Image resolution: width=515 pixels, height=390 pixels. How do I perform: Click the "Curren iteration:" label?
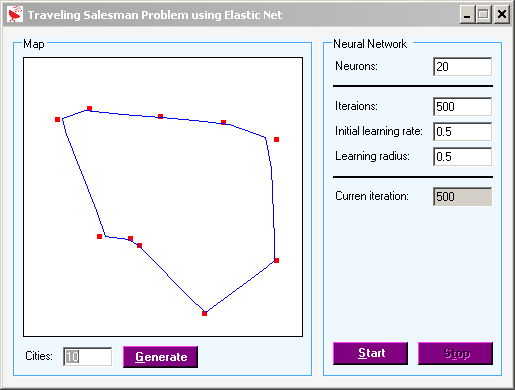coord(372,196)
